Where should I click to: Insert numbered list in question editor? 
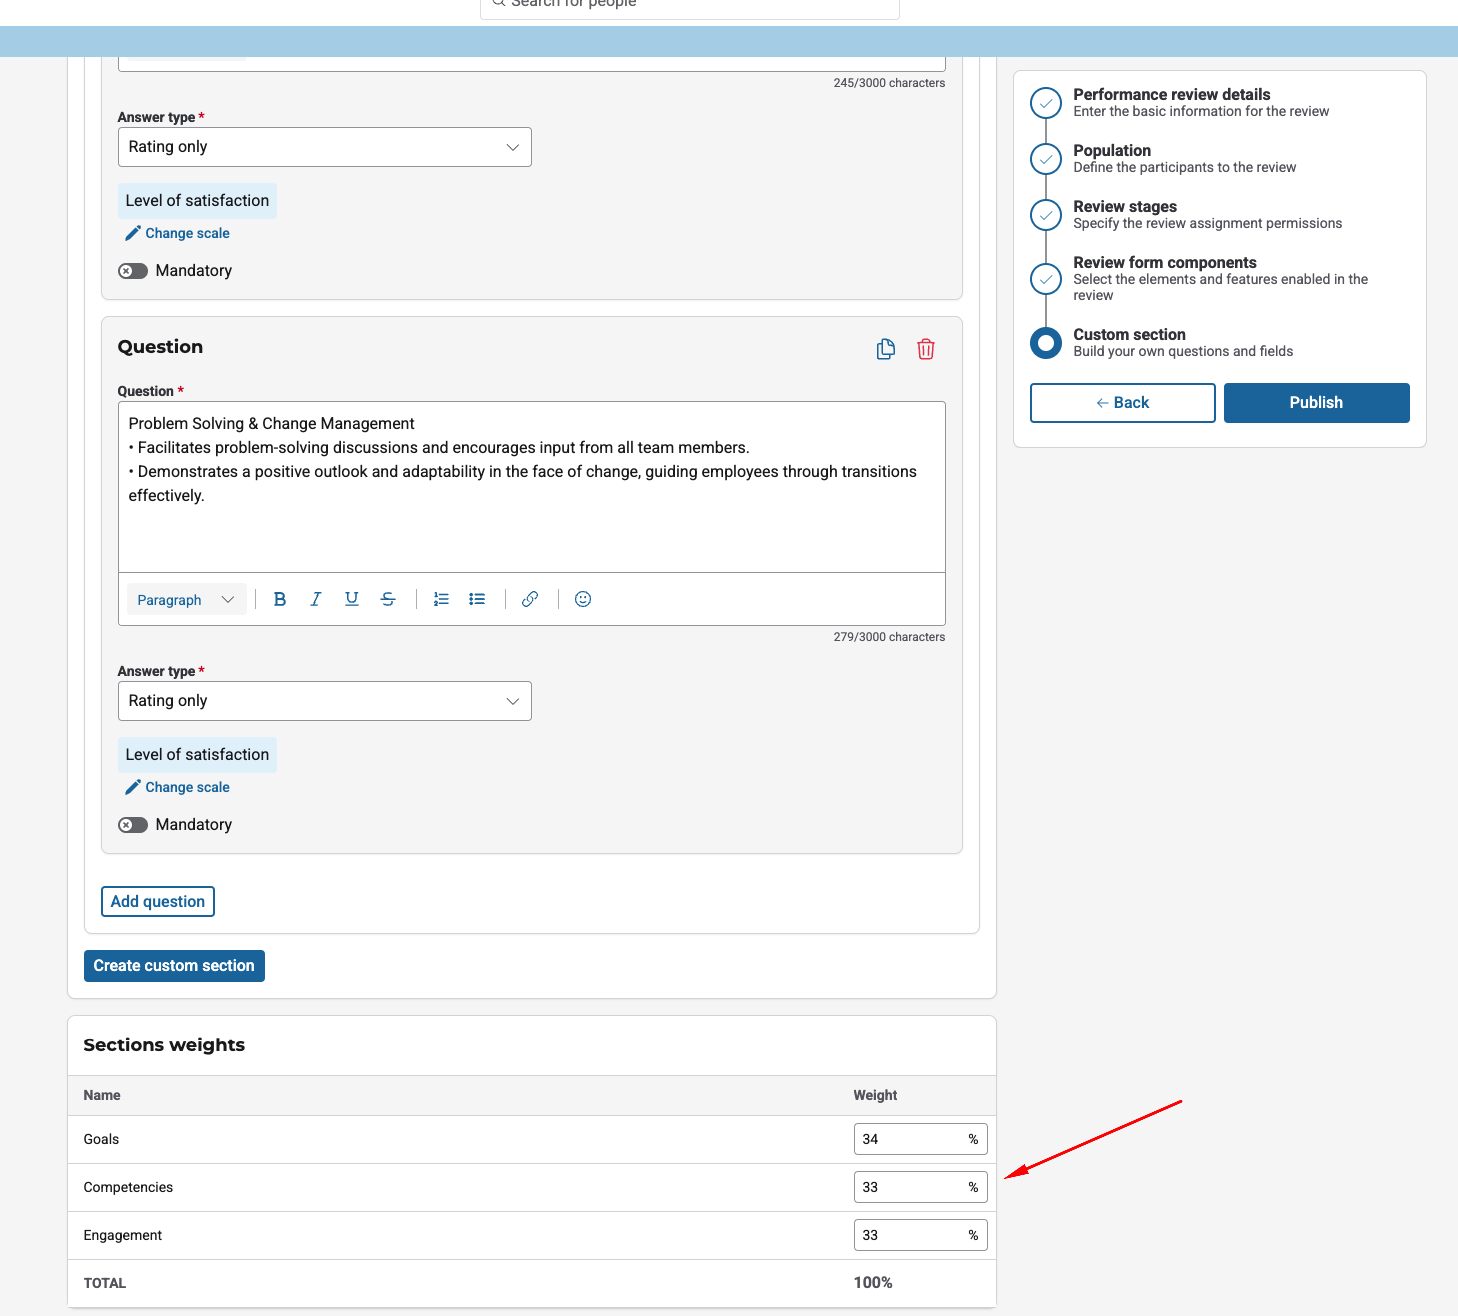point(441,599)
